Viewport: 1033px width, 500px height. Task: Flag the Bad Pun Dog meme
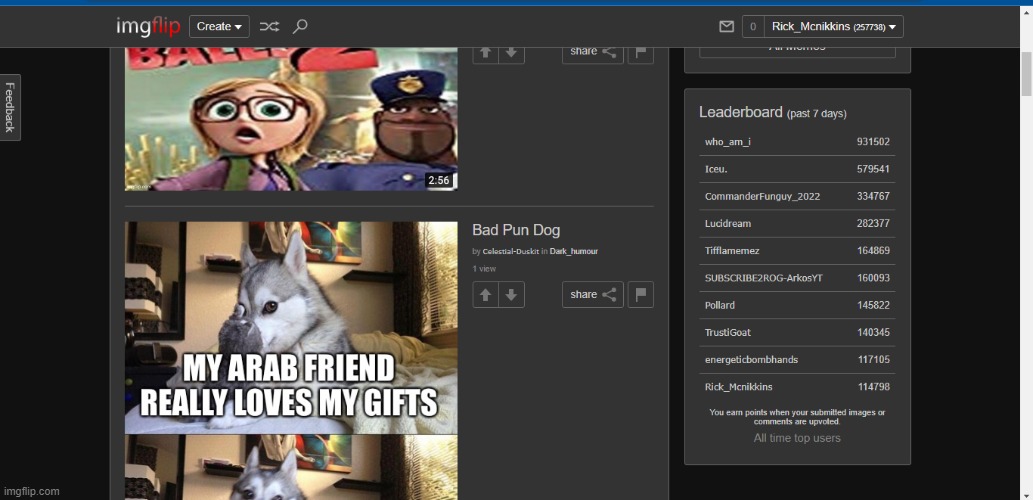(x=640, y=294)
